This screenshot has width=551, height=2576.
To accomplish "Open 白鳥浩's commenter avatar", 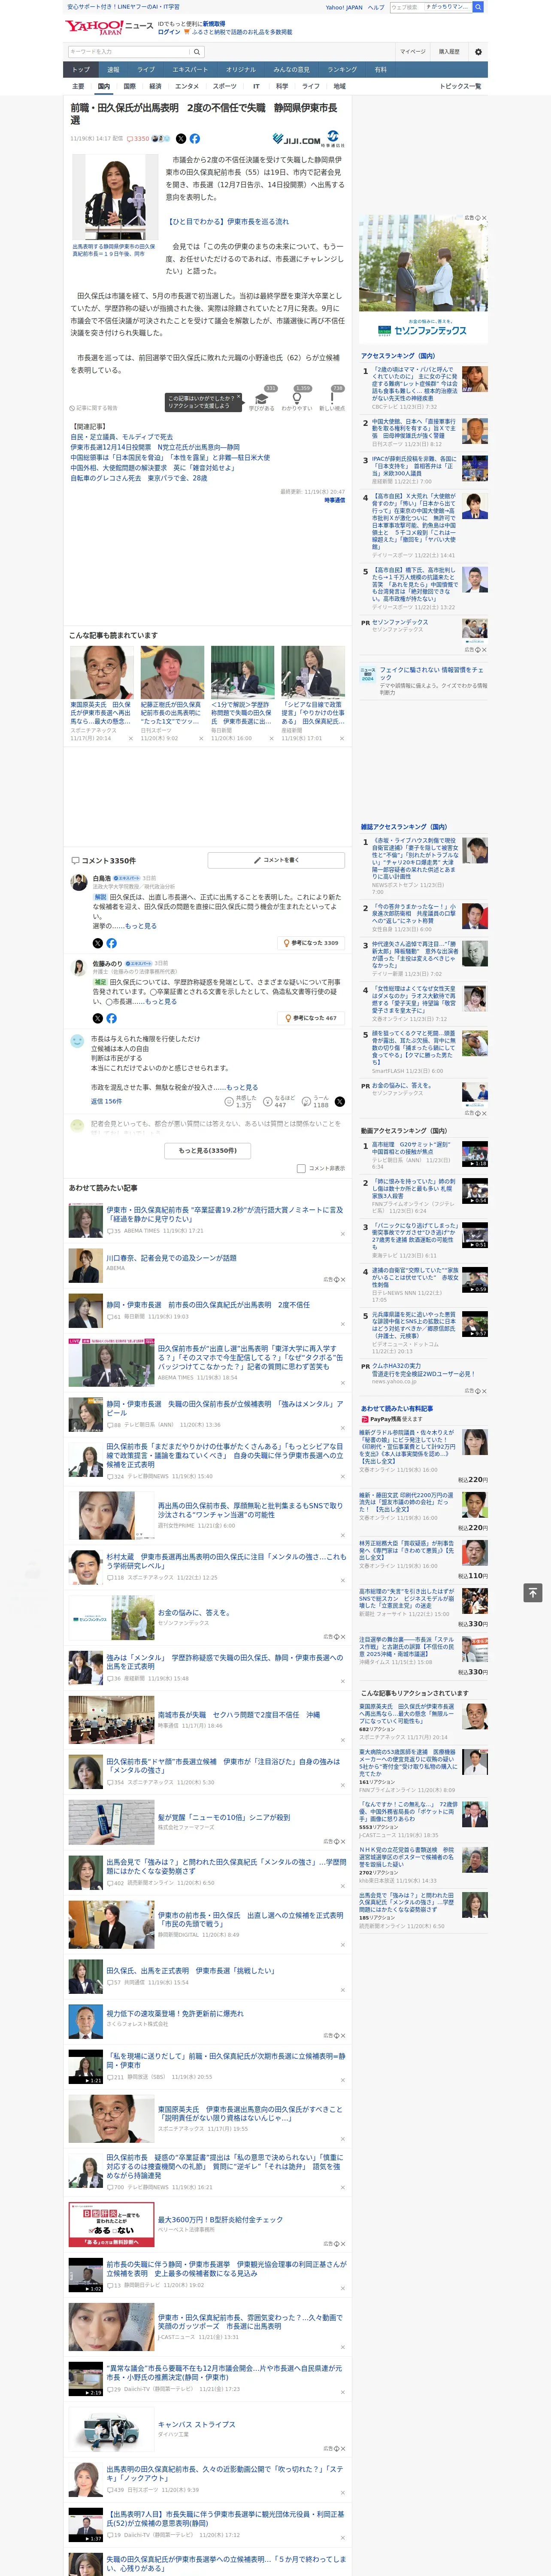I will pyautogui.click(x=78, y=882).
